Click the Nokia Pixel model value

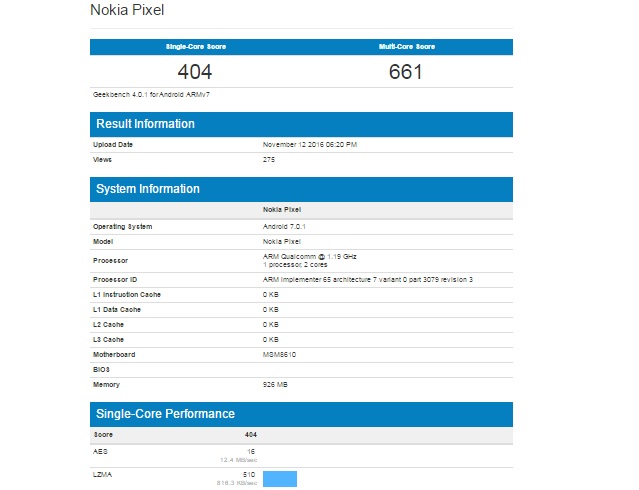click(282, 242)
